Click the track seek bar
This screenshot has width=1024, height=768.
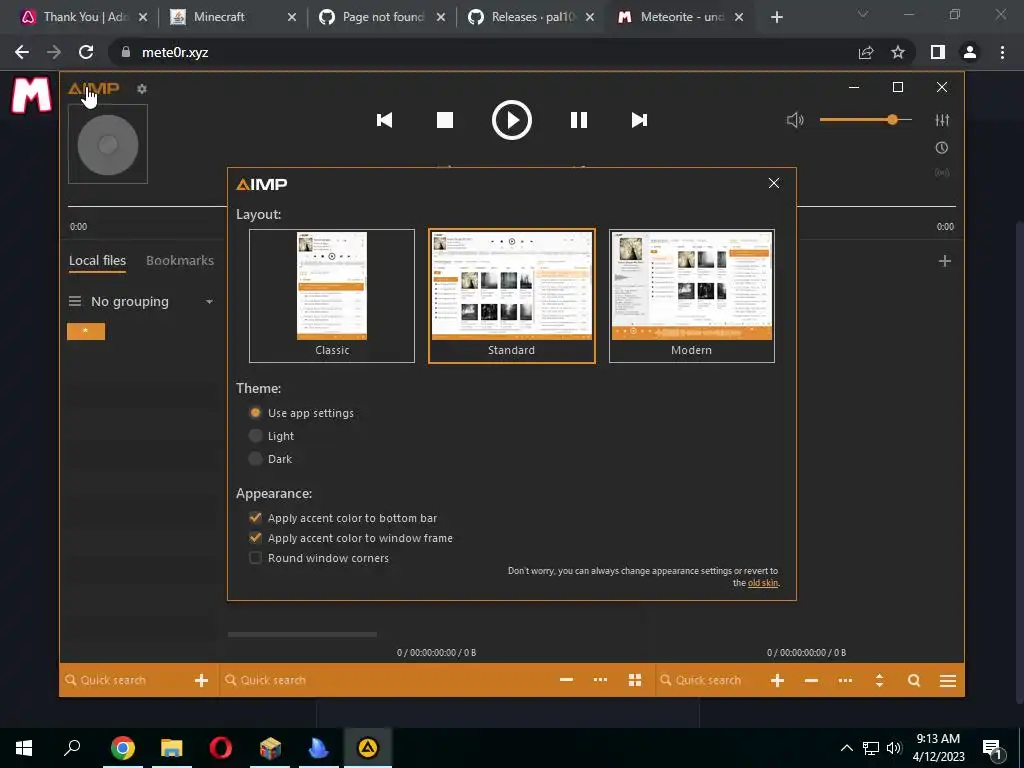pos(511,206)
